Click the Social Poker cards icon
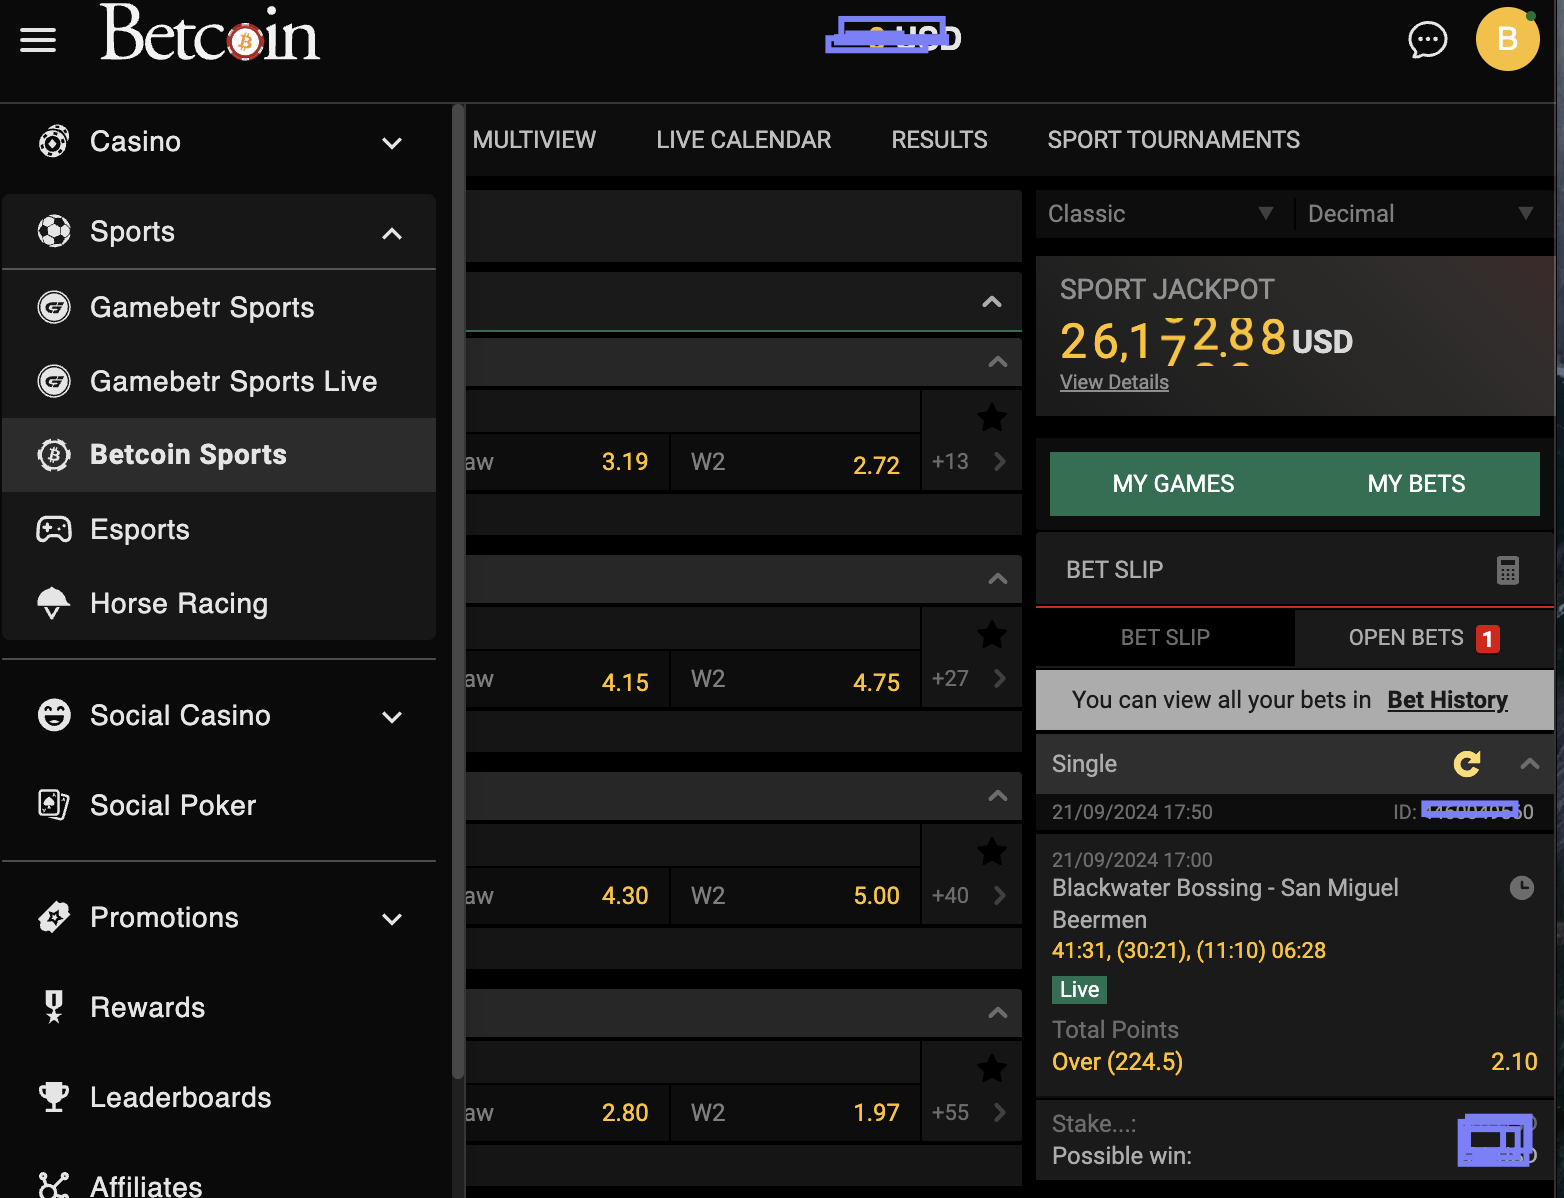Image resolution: width=1564 pixels, height=1198 pixels. click(x=54, y=804)
